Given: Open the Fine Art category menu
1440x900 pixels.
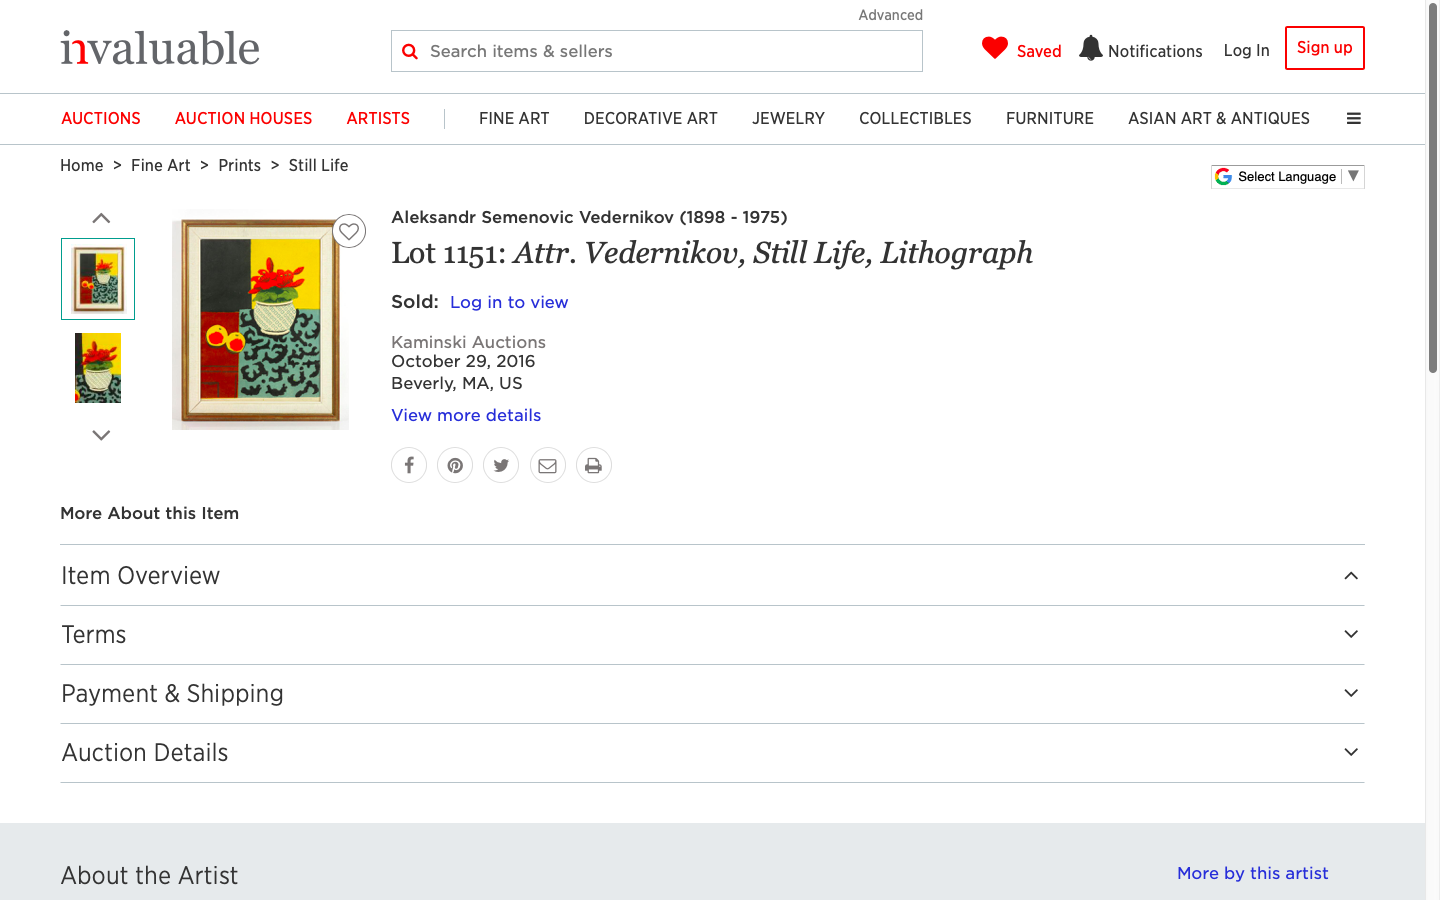Looking at the screenshot, I should point(514,118).
